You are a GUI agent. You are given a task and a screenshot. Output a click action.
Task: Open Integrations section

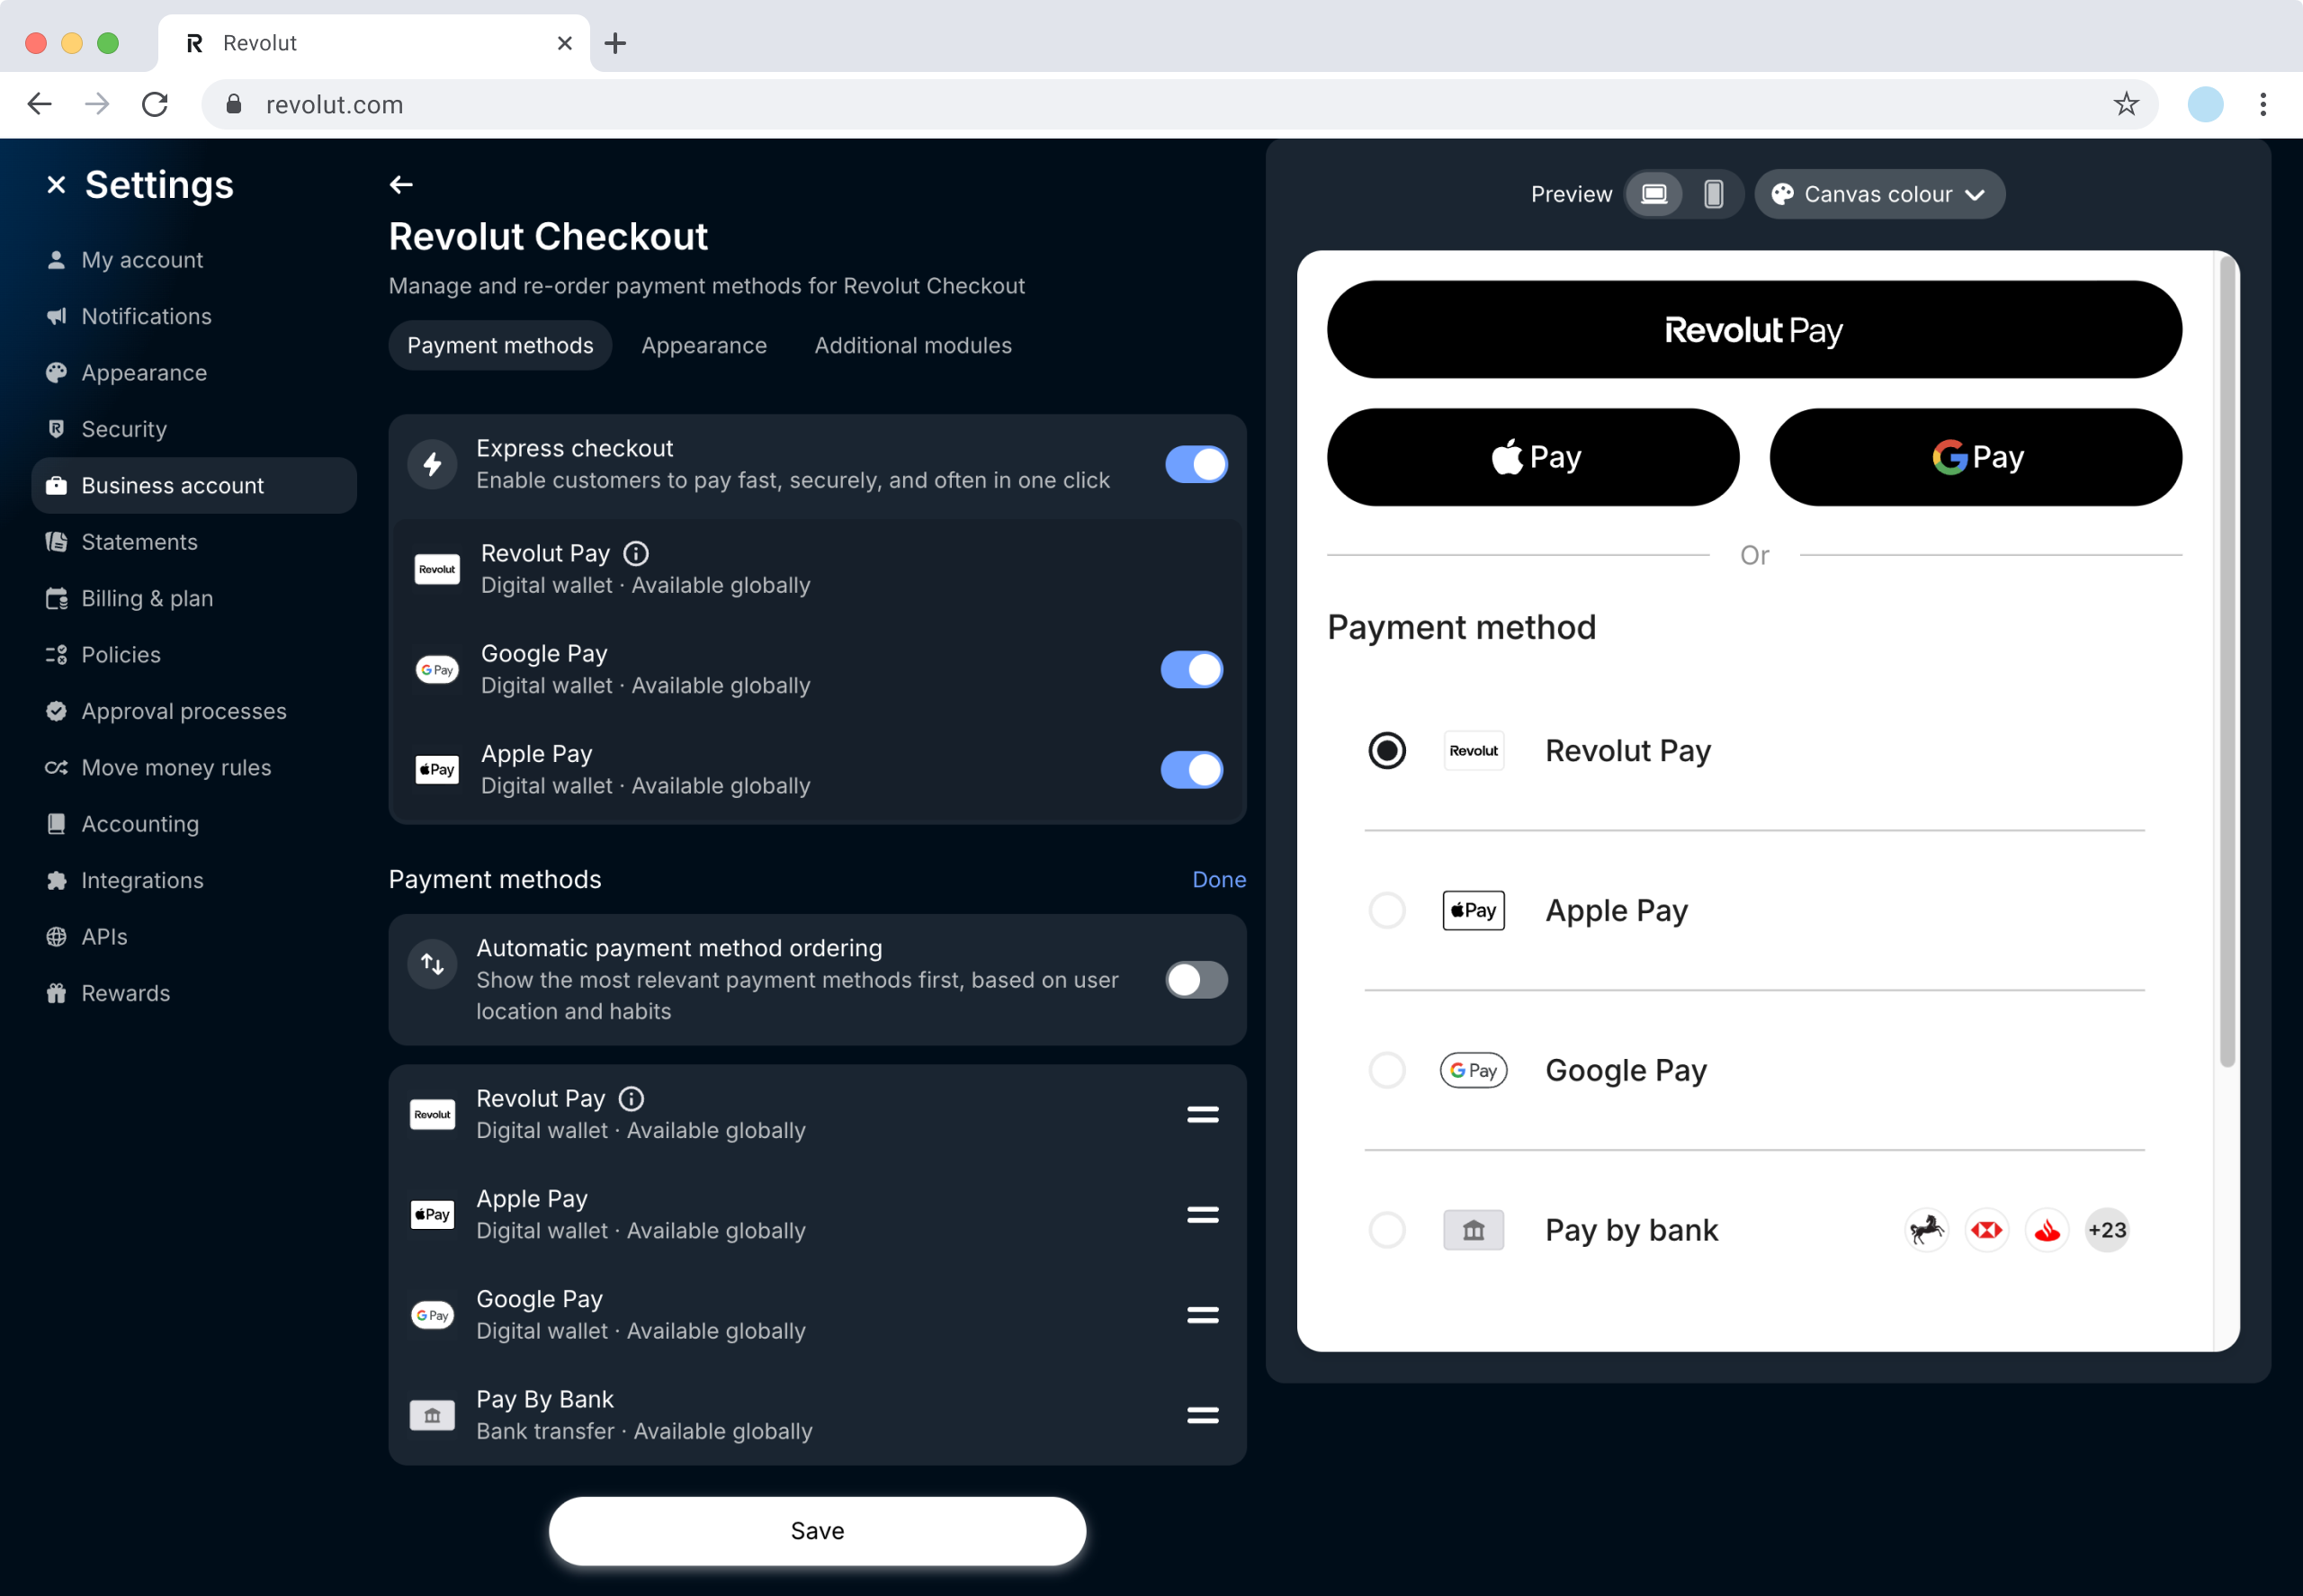point(194,880)
